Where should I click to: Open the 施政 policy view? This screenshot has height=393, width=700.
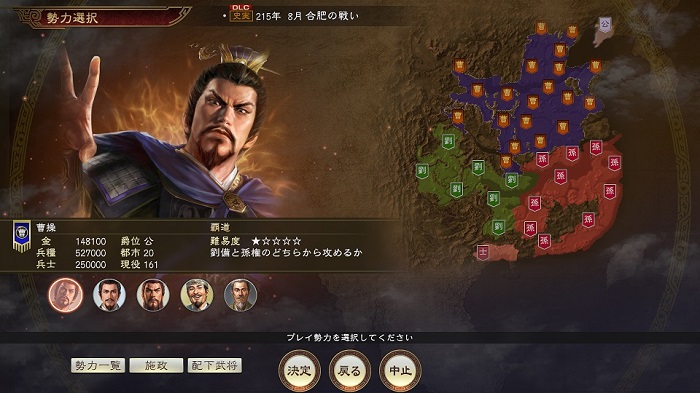point(156,365)
